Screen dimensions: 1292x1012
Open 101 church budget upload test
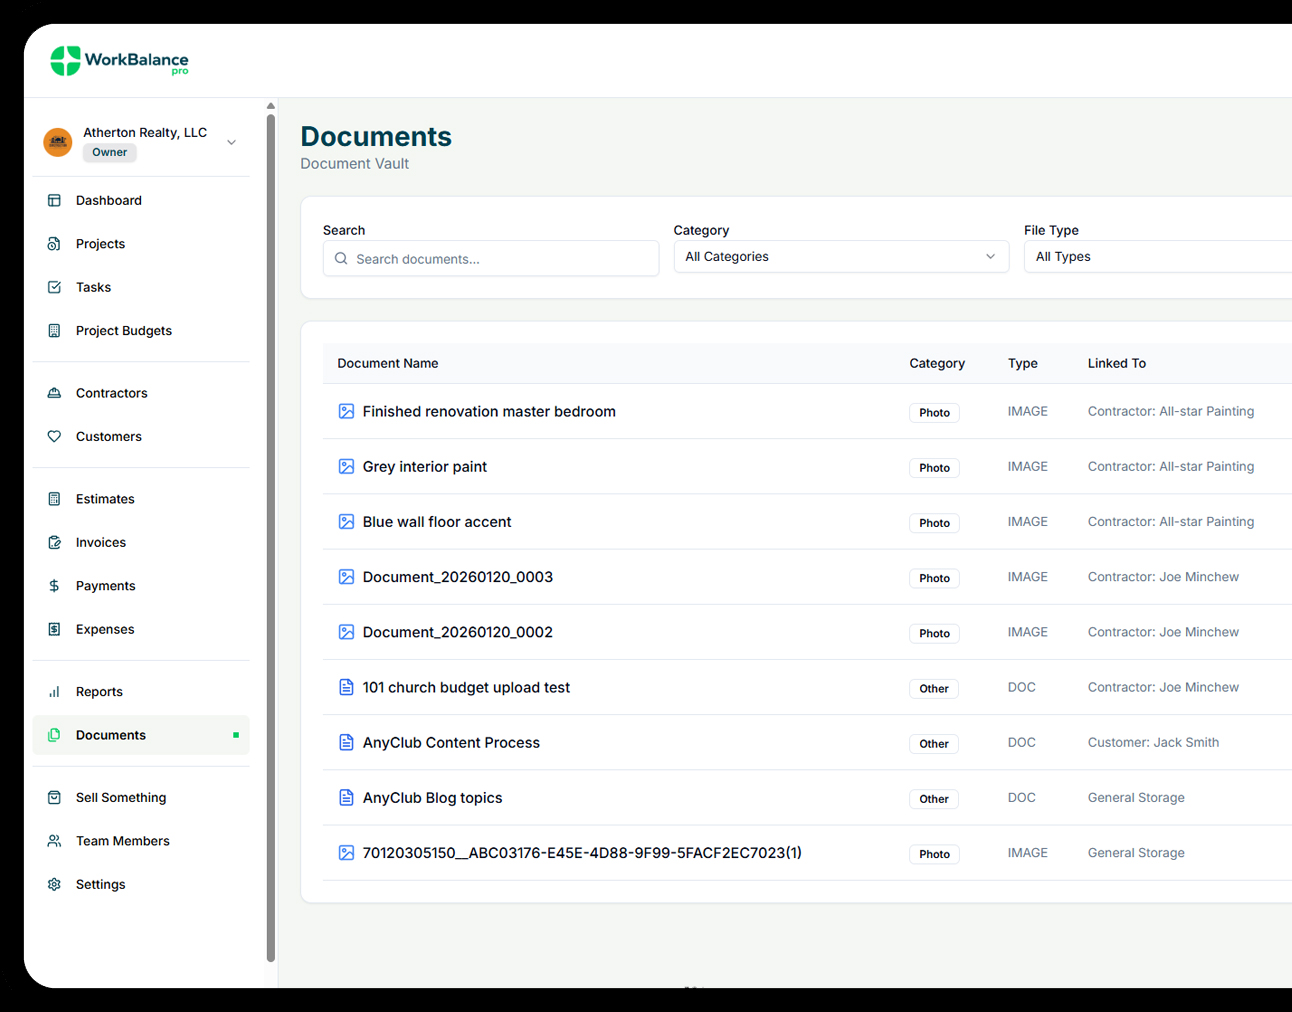[x=466, y=688]
